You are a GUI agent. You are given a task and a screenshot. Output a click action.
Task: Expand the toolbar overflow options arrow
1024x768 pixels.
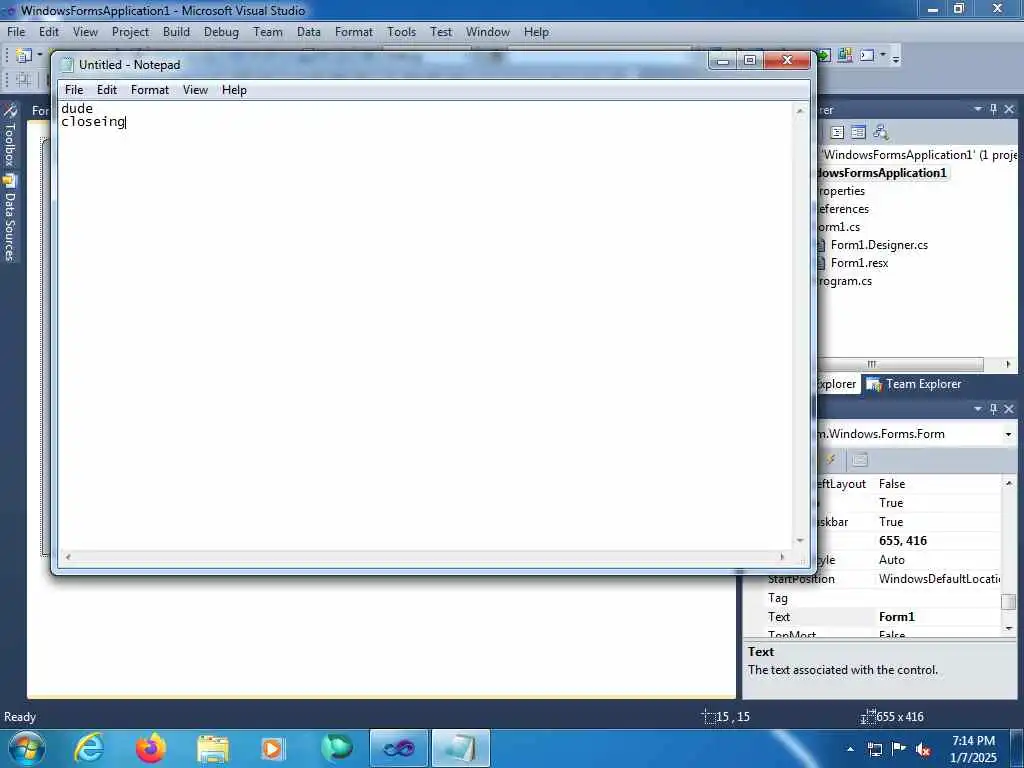pyautogui.click(x=896, y=58)
